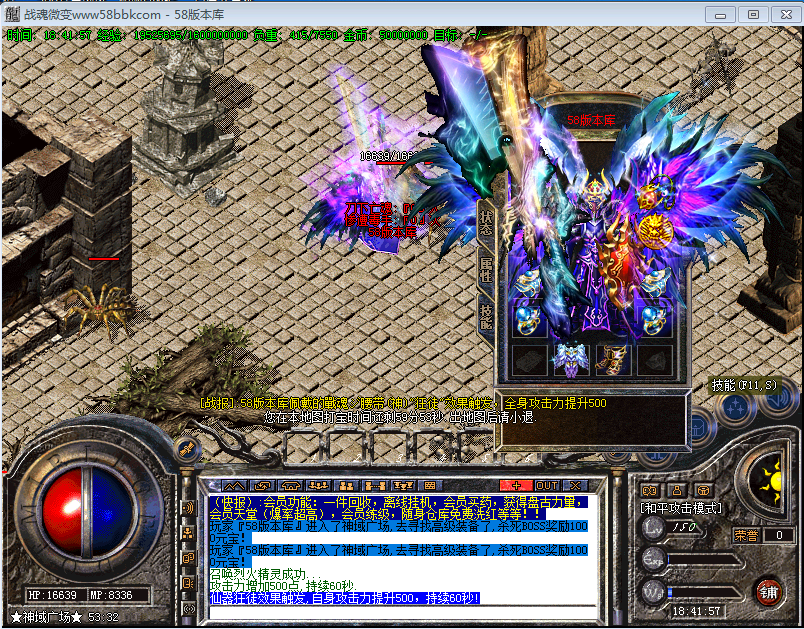This screenshot has height=629, width=804.
Task: Select the winged armor item in bottom row
Action: [571, 360]
